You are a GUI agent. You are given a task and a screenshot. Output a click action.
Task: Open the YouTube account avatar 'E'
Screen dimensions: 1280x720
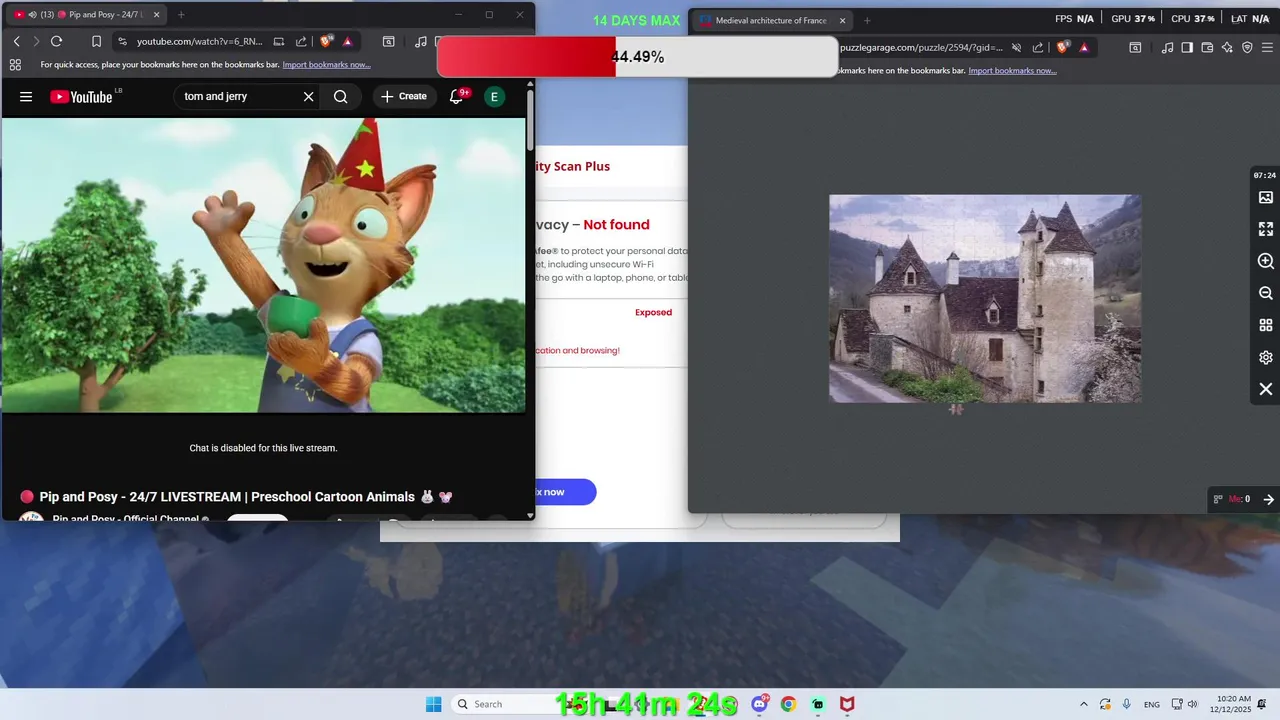[x=494, y=97]
